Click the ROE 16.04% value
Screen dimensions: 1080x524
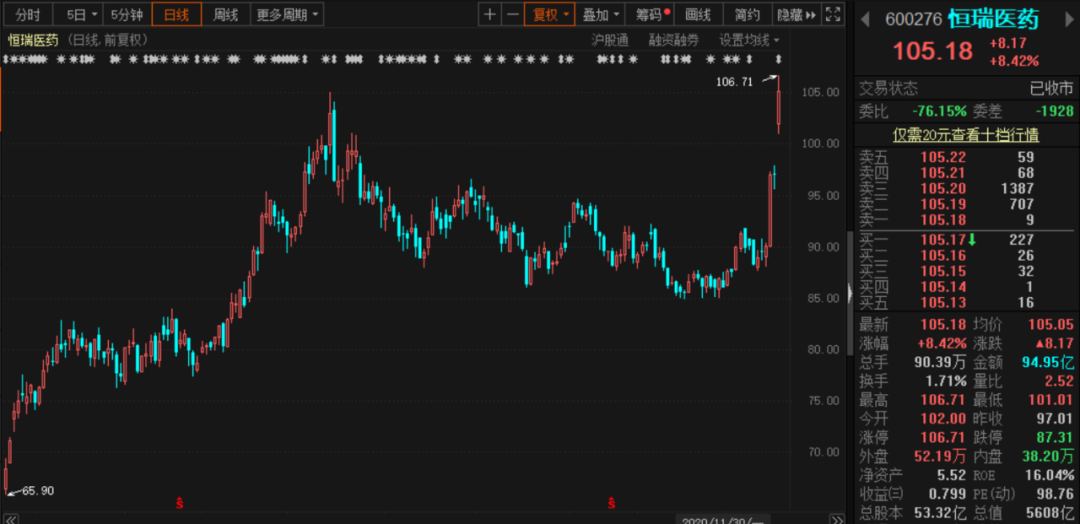coord(1051,475)
